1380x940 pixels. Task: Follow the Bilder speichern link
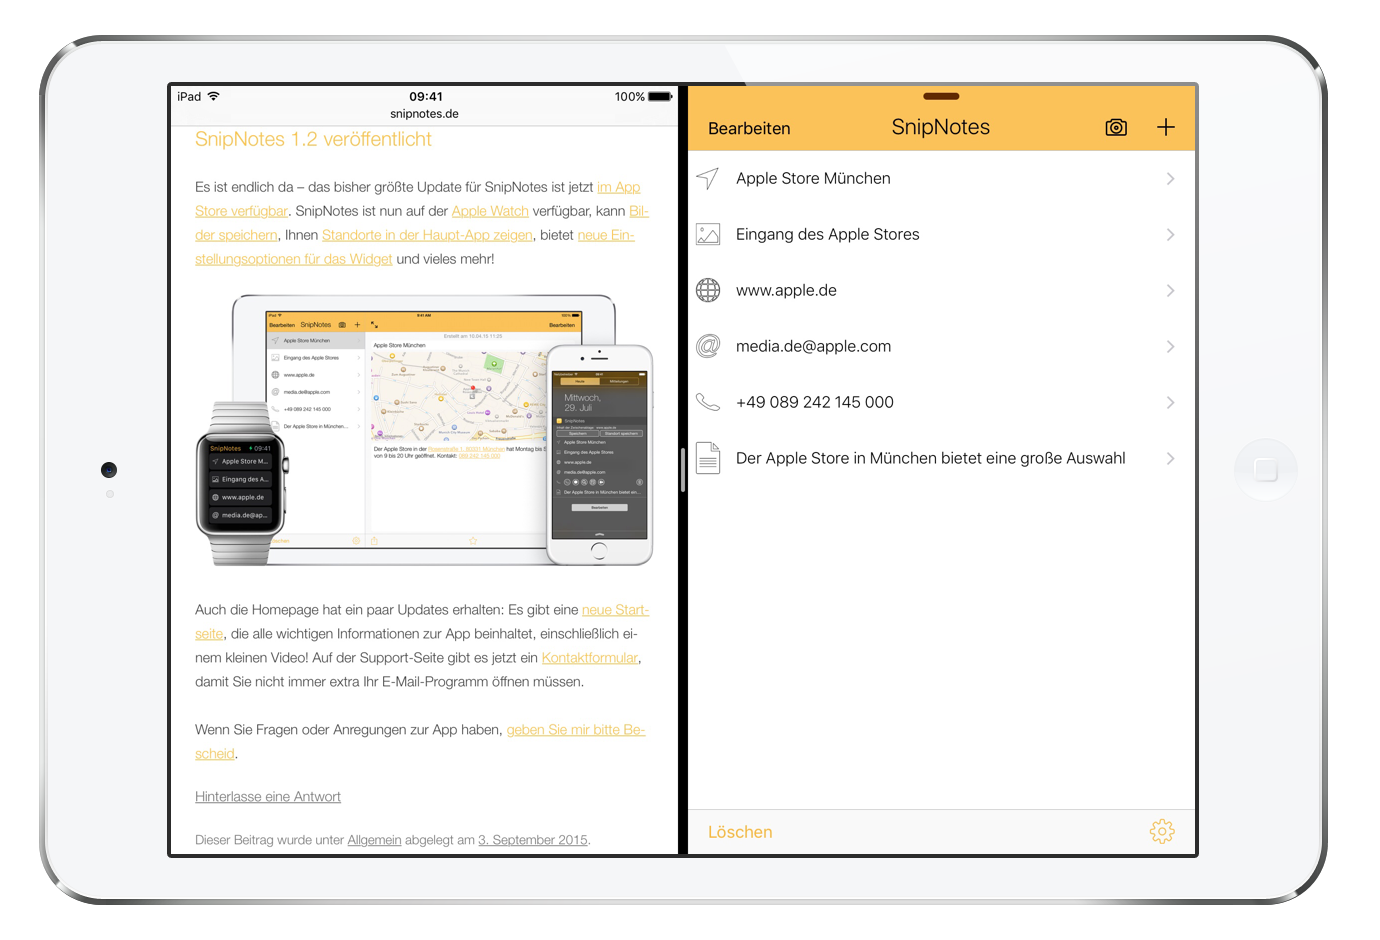[236, 235]
